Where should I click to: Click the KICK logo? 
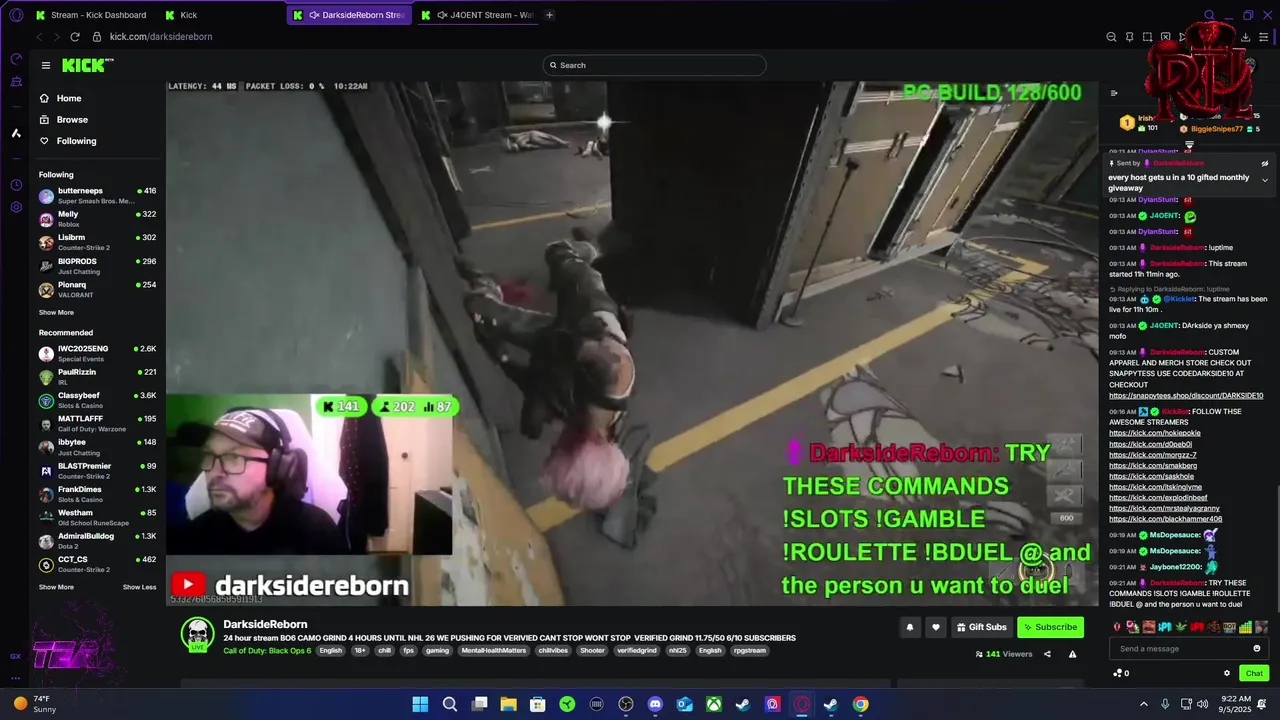[87, 65]
